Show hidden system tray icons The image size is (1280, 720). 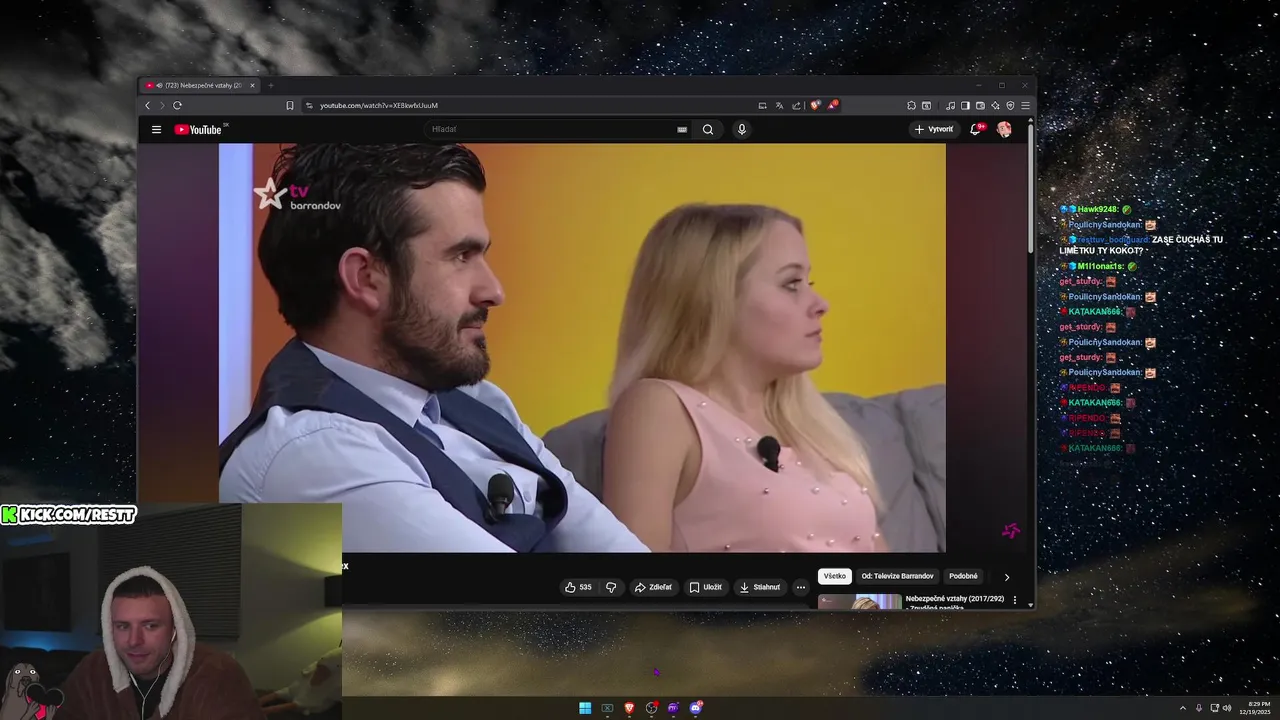pos(1183,708)
